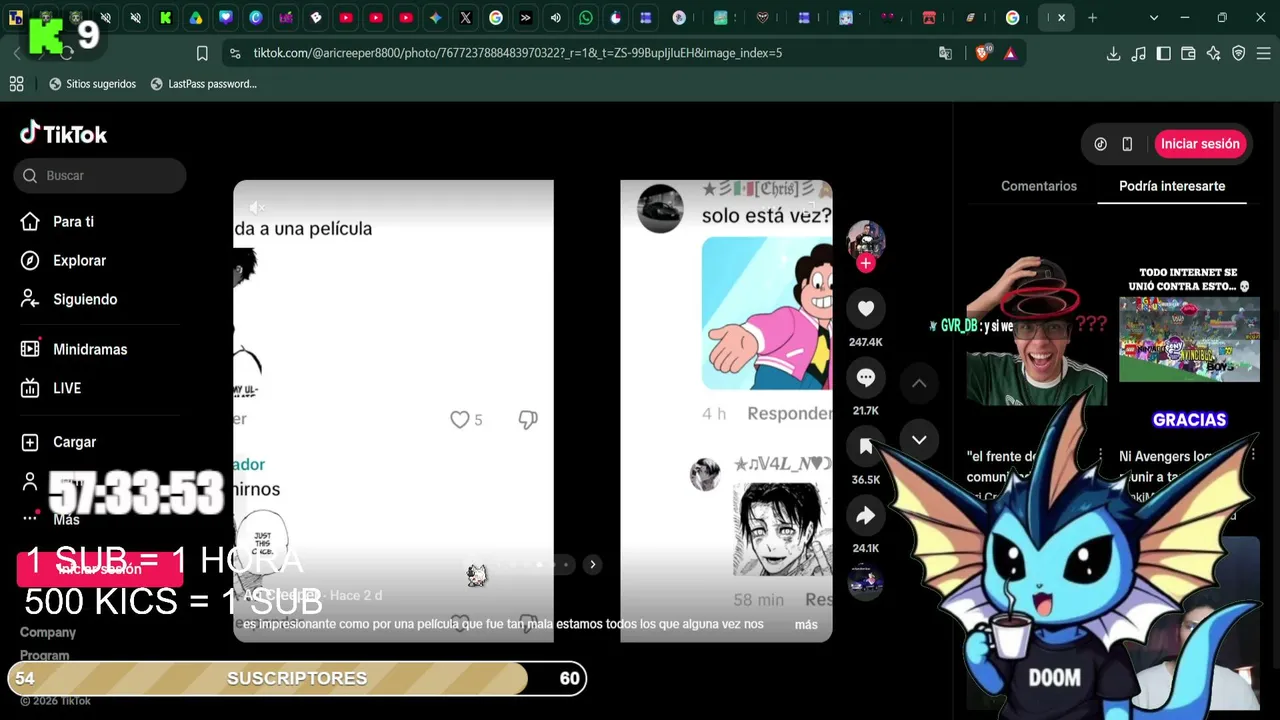This screenshot has height=720, width=1280.
Task: Open the get-app phone icon
Action: [x=1127, y=144]
